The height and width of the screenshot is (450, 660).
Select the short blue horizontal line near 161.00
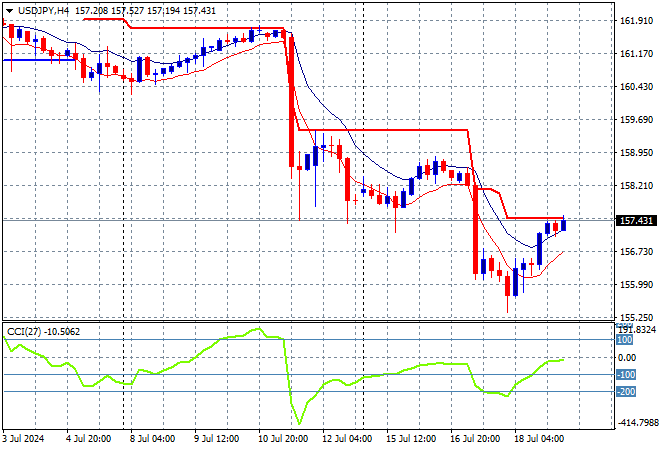click(x=39, y=60)
